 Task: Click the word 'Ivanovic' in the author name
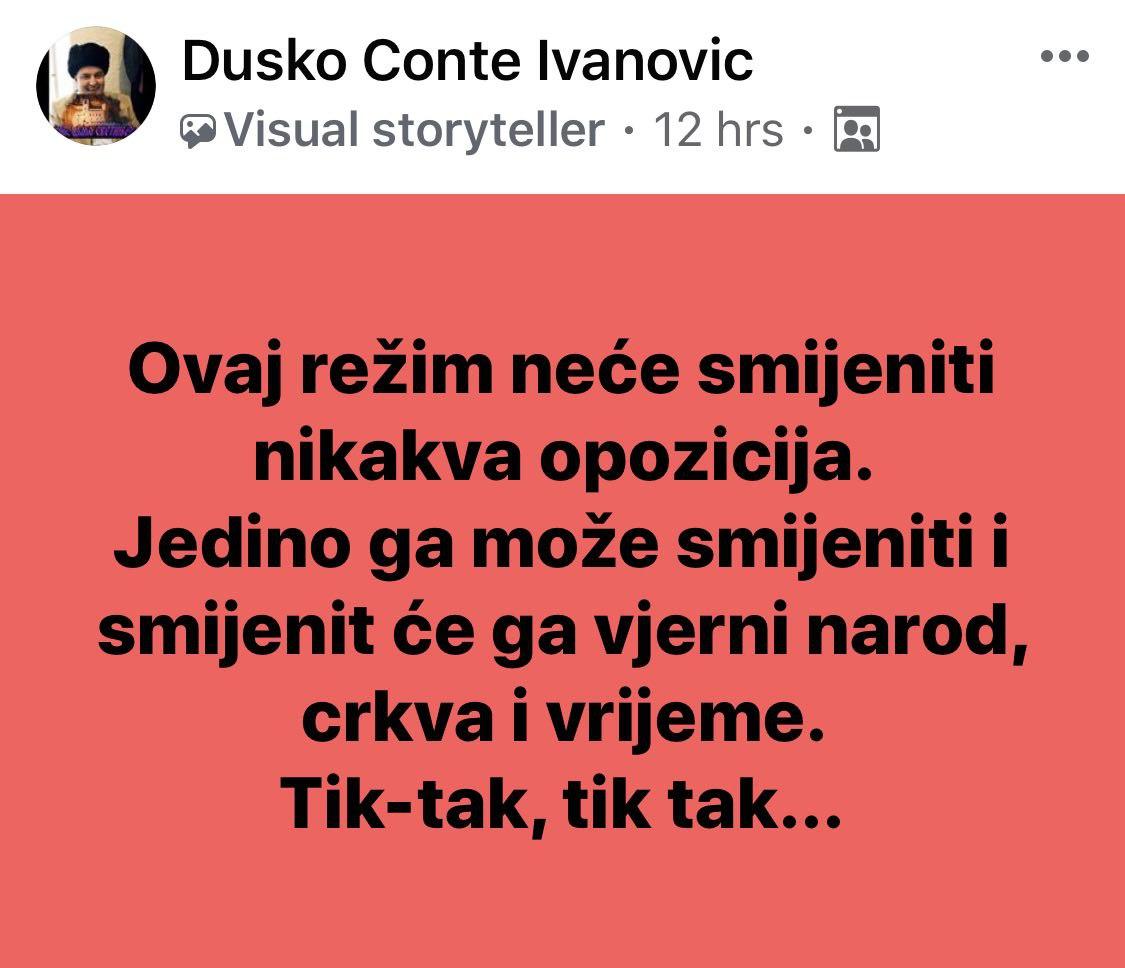click(645, 60)
